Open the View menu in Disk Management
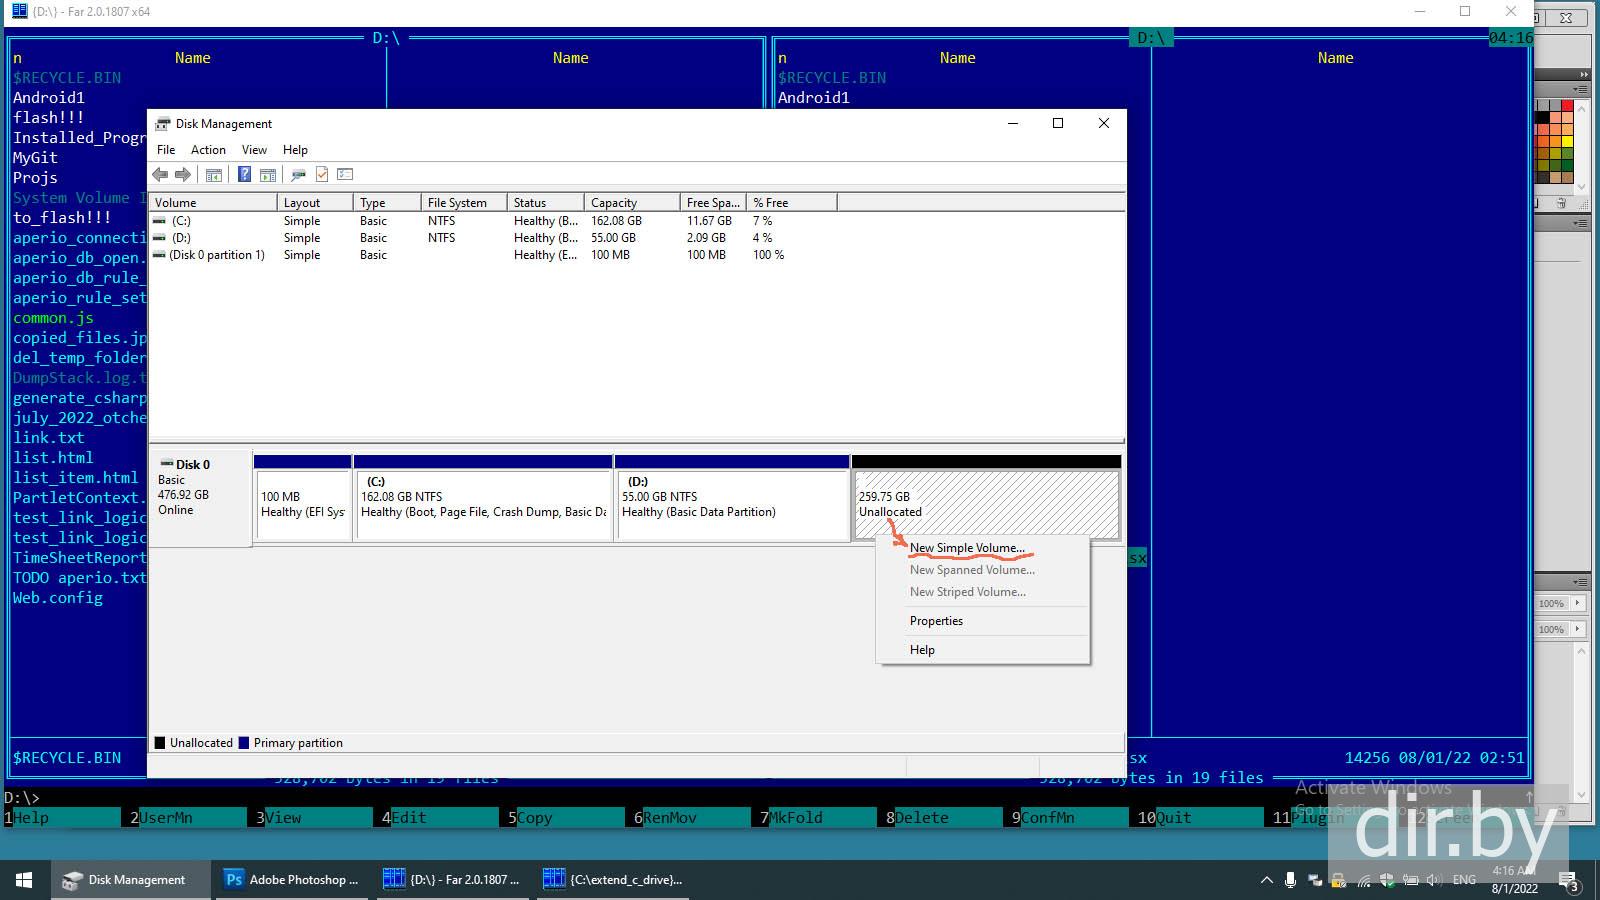 click(254, 150)
